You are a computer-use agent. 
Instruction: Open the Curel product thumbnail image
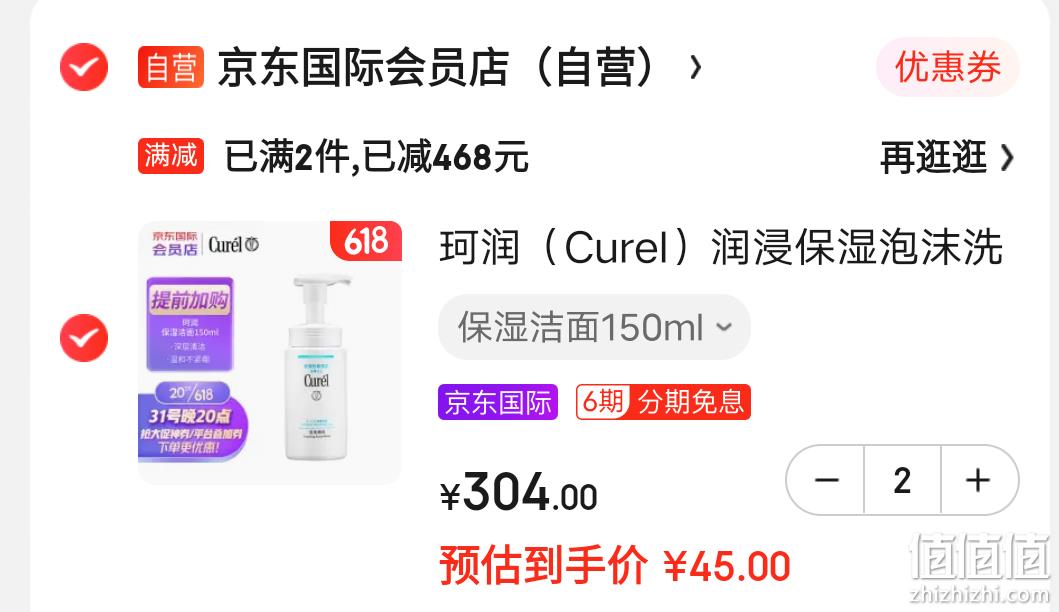269,353
